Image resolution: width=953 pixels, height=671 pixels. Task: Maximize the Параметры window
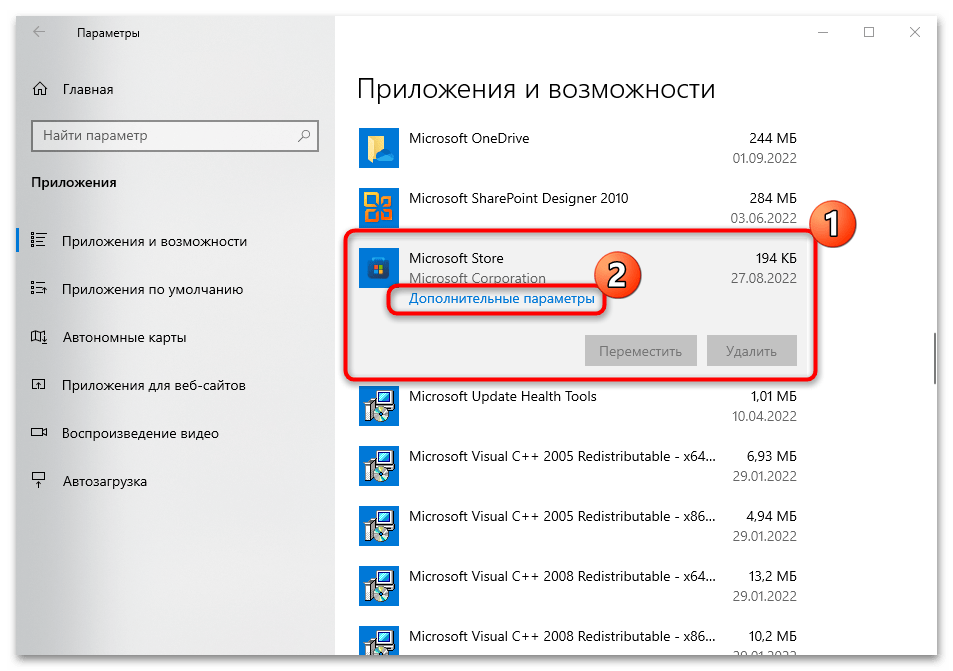pos(869,32)
